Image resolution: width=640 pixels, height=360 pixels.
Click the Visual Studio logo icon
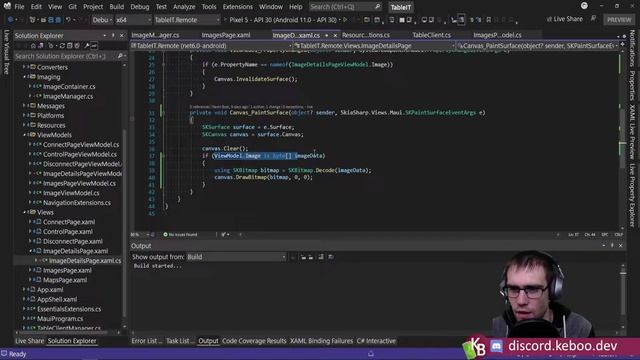tap(7, 6)
